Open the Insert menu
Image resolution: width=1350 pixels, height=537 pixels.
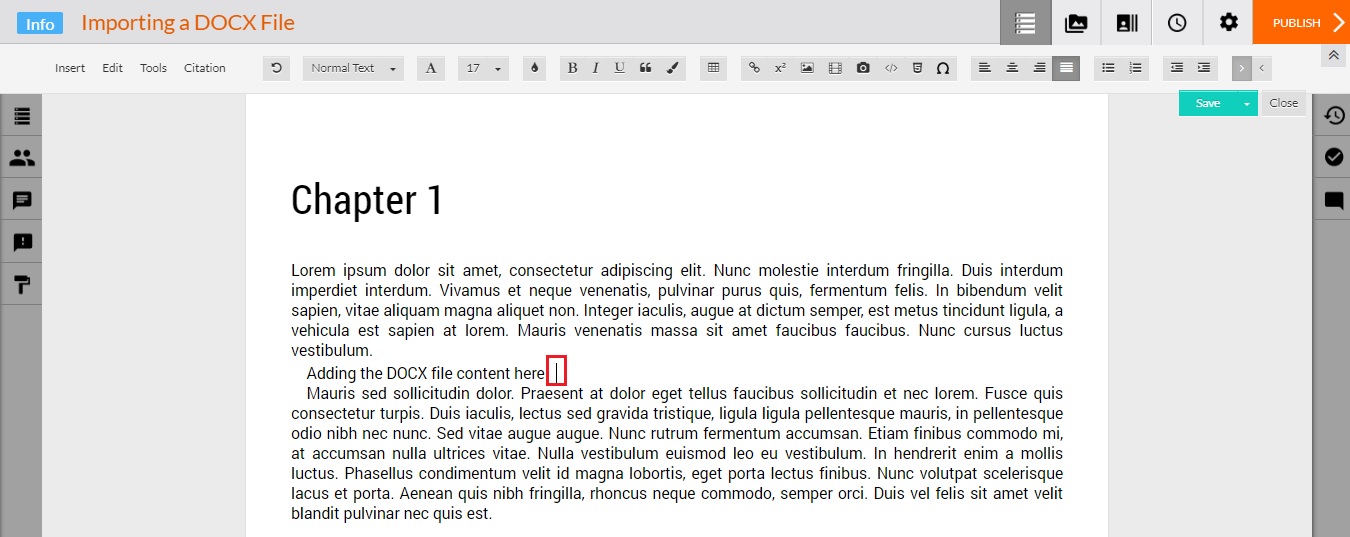pos(70,68)
